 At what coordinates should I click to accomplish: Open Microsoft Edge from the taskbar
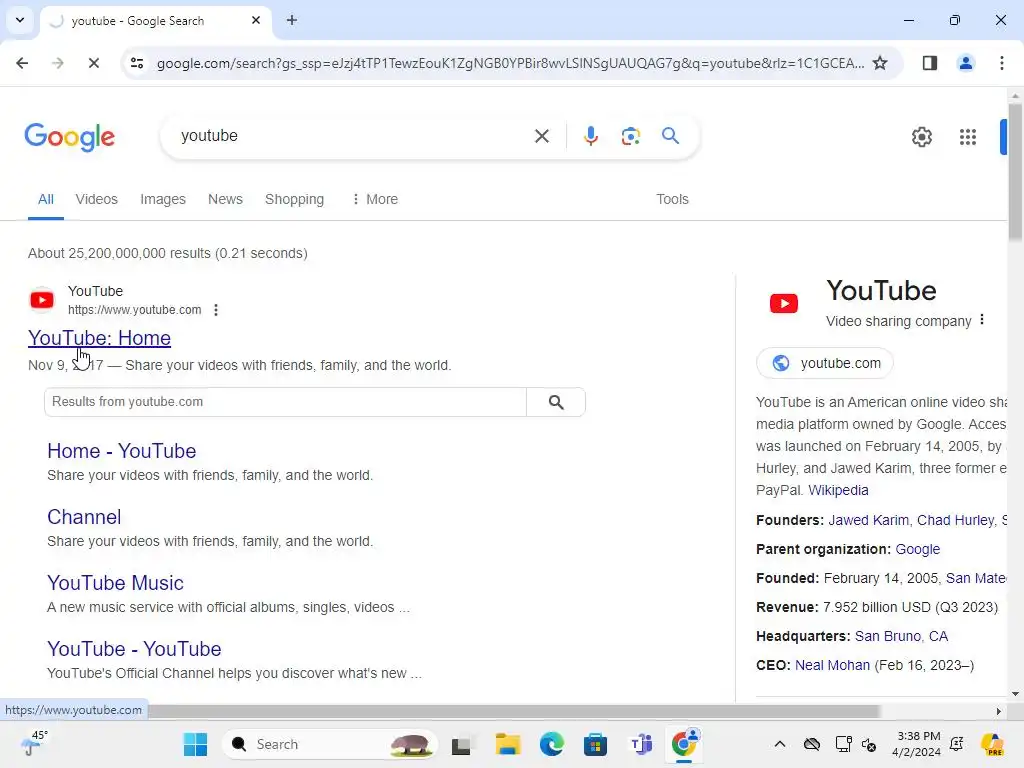[x=552, y=744]
